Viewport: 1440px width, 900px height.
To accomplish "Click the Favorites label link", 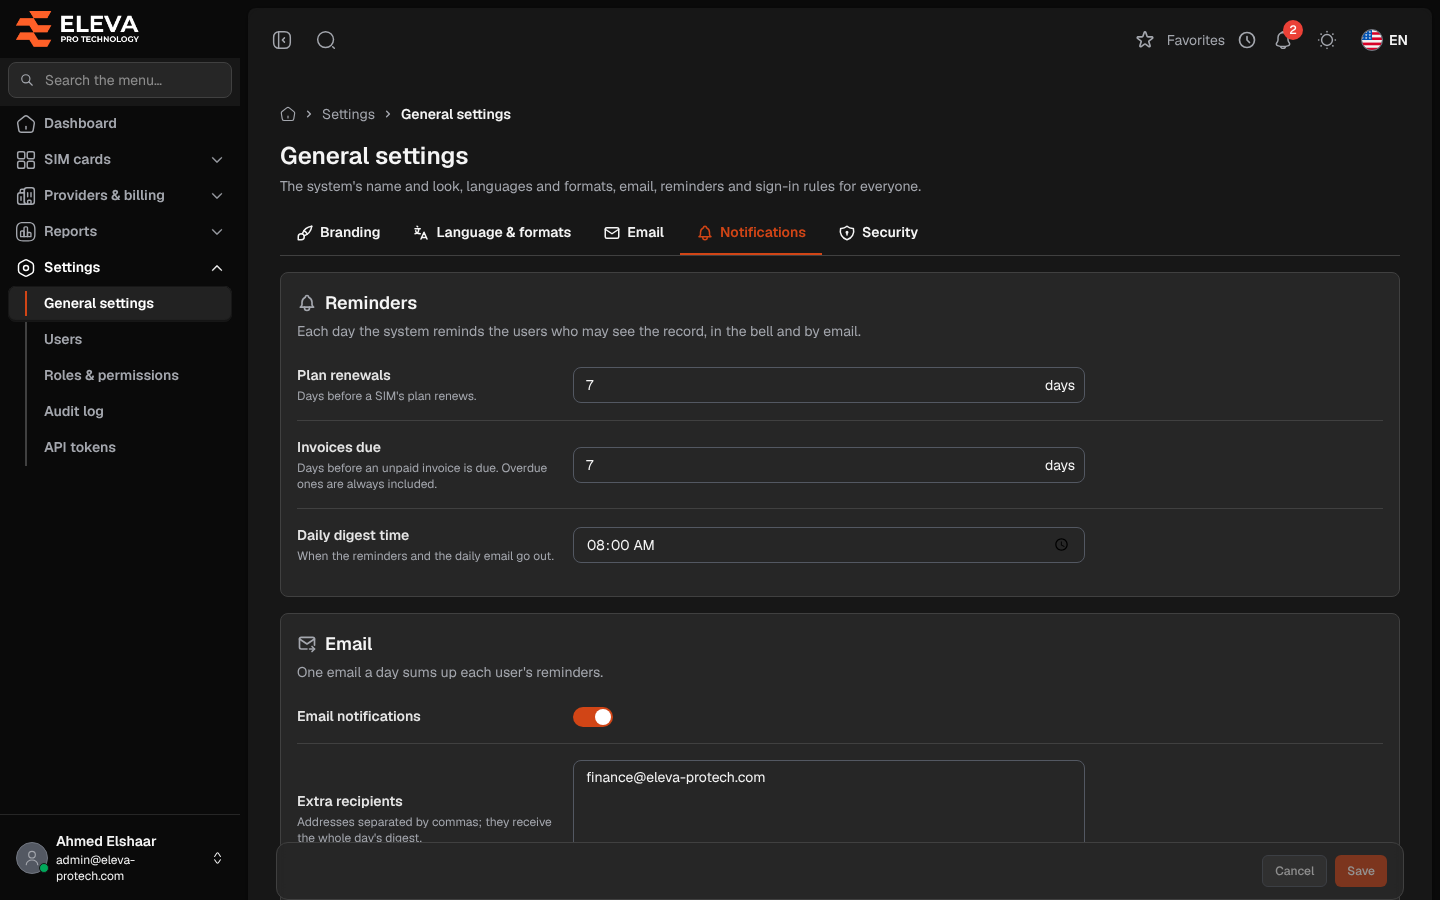I will point(1195,40).
